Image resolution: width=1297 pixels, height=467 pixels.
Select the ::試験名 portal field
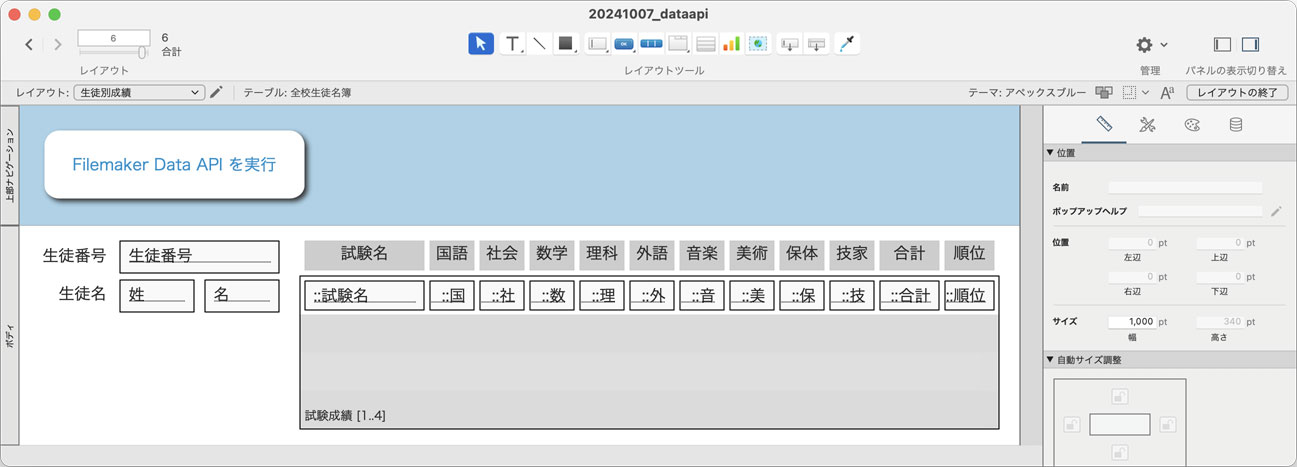364,295
